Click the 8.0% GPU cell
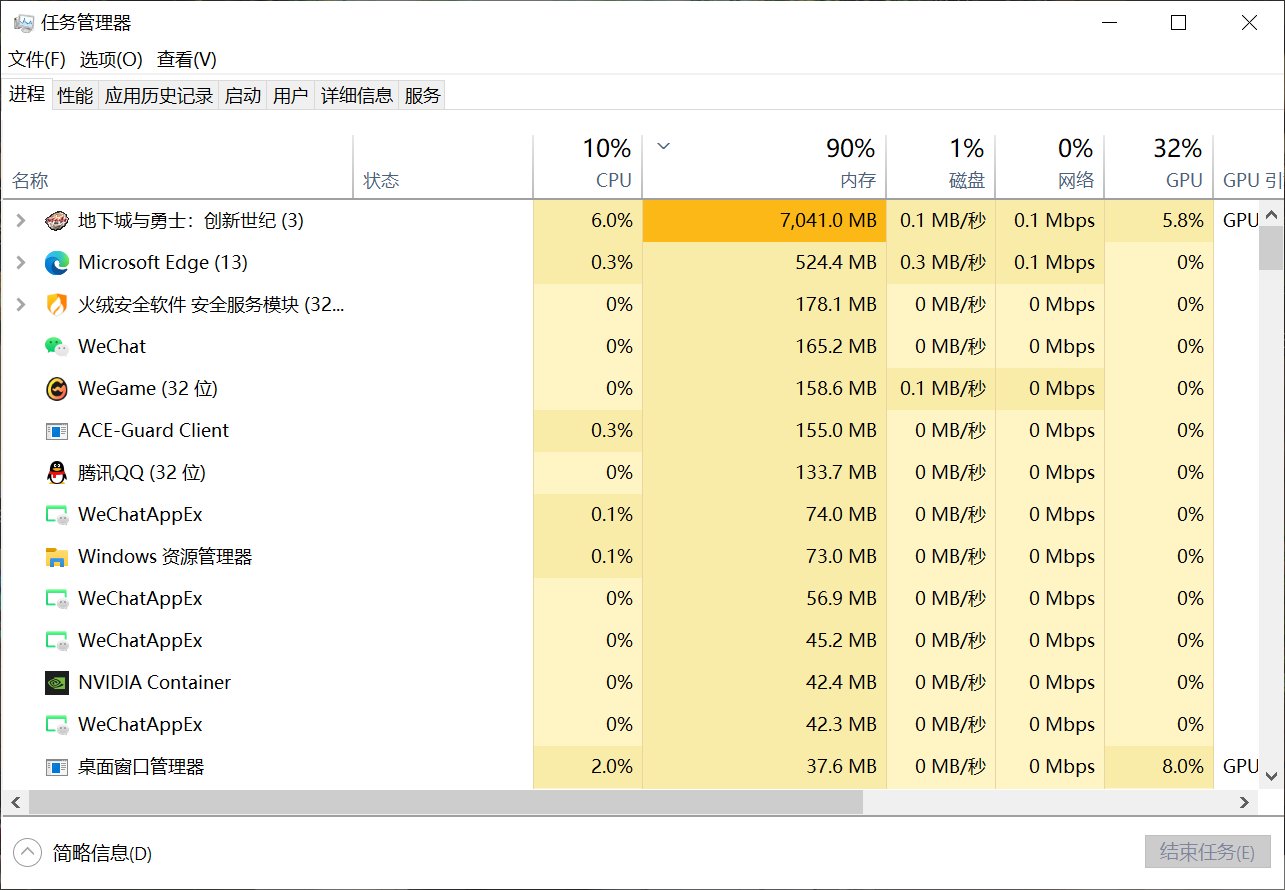Screen dimensions: 1285x890 pyautogui.click(x=1159, y=766)
